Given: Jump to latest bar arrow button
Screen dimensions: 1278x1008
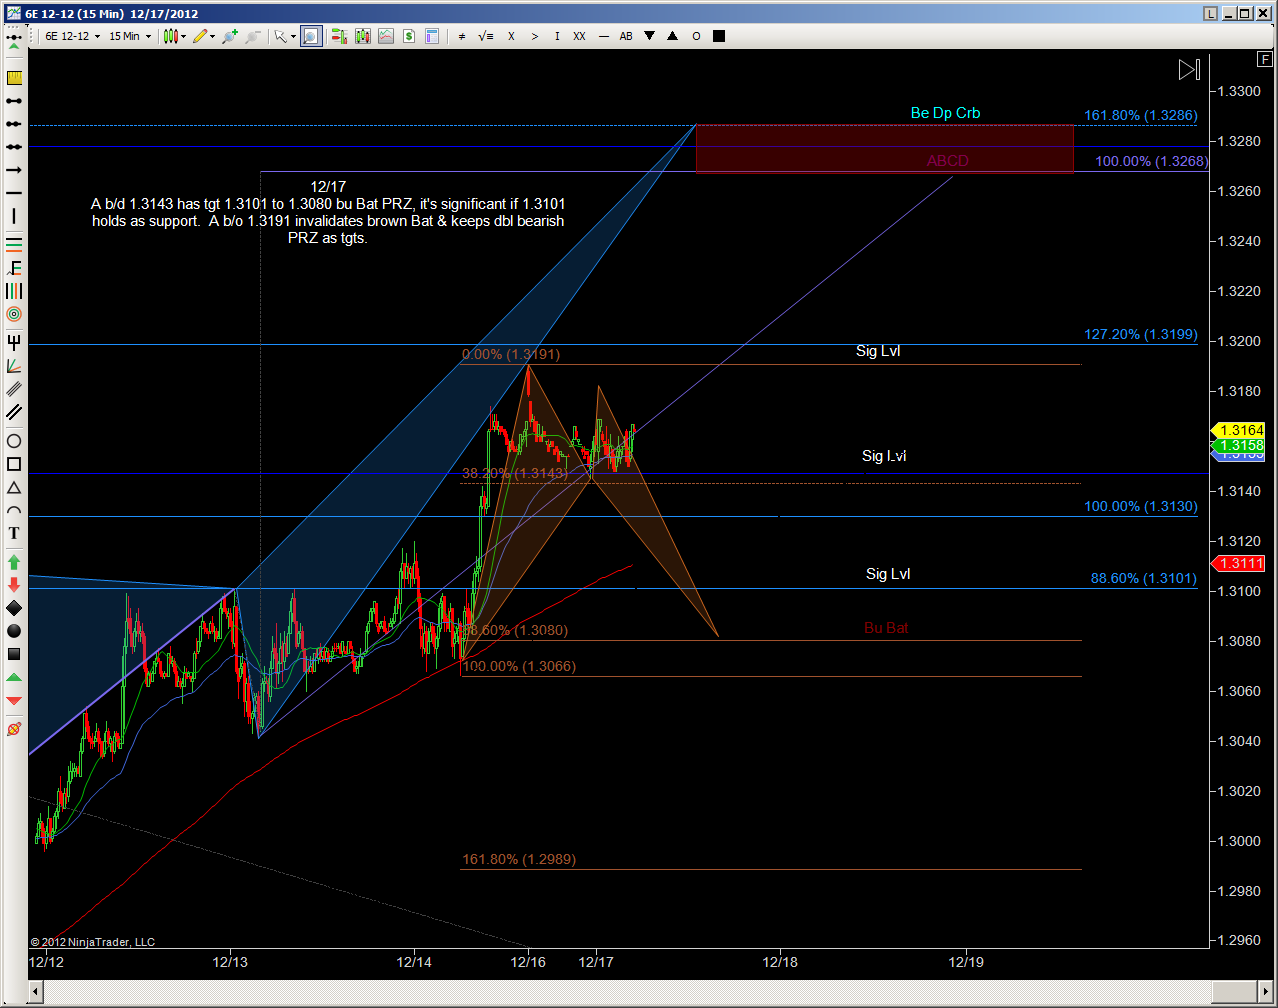Looking at the screenshot, I should point(1188,69).
